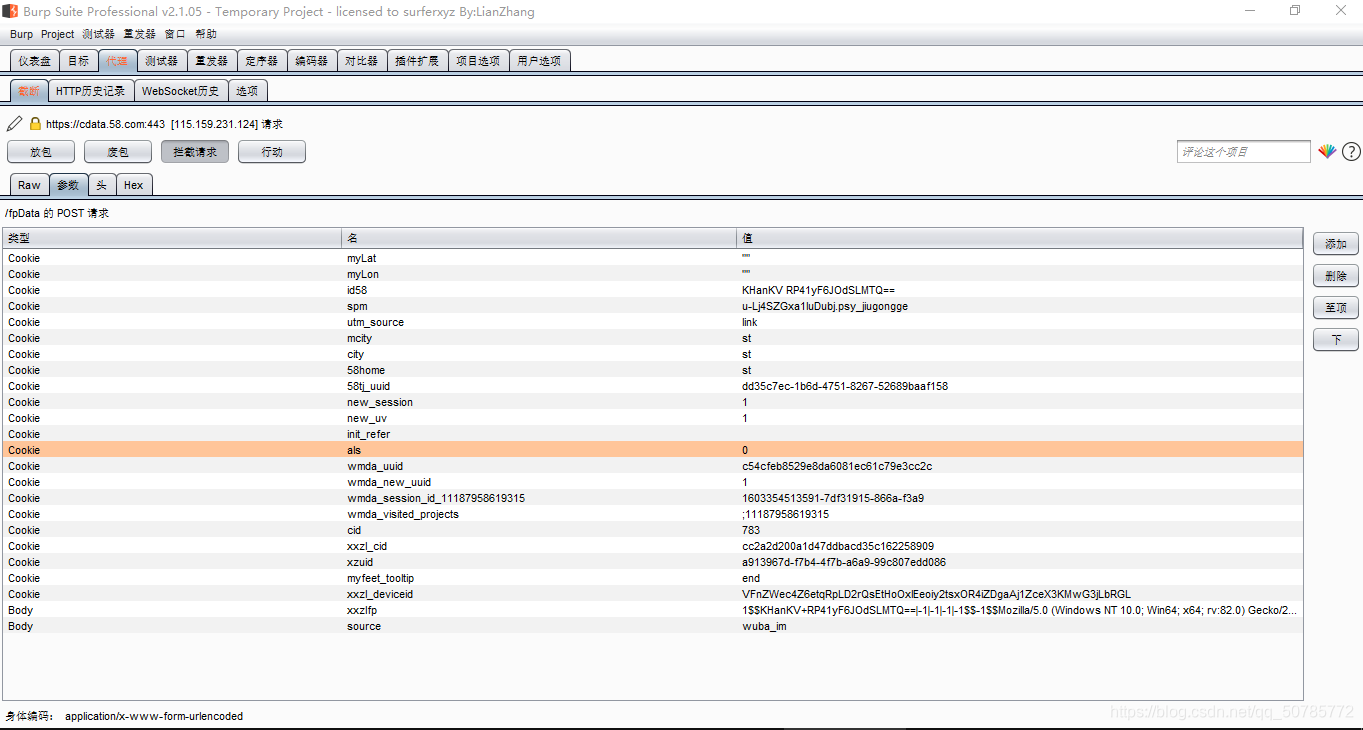Open the 编码器 tab
Screen dimensions: 1363x730
[x=312, y=61]
